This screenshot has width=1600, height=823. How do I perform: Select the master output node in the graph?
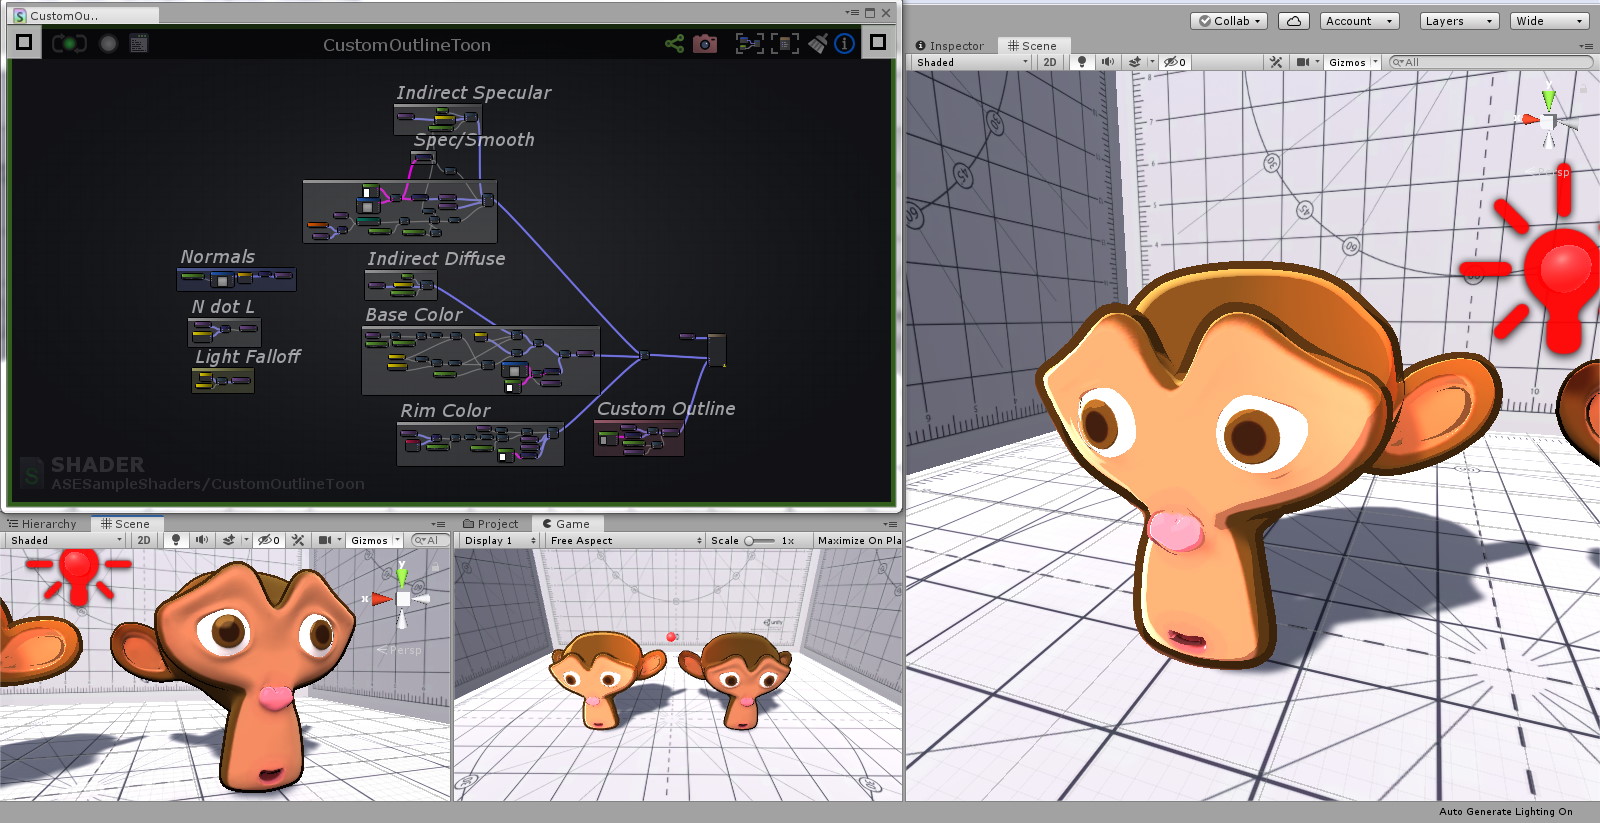tap(717, 350)
